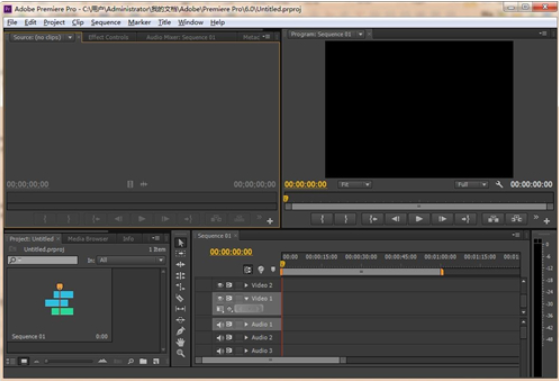Open Program Sequence 01 dropdown arrow
The width and height of the screenshot is (559, 381).
point(361,34)
